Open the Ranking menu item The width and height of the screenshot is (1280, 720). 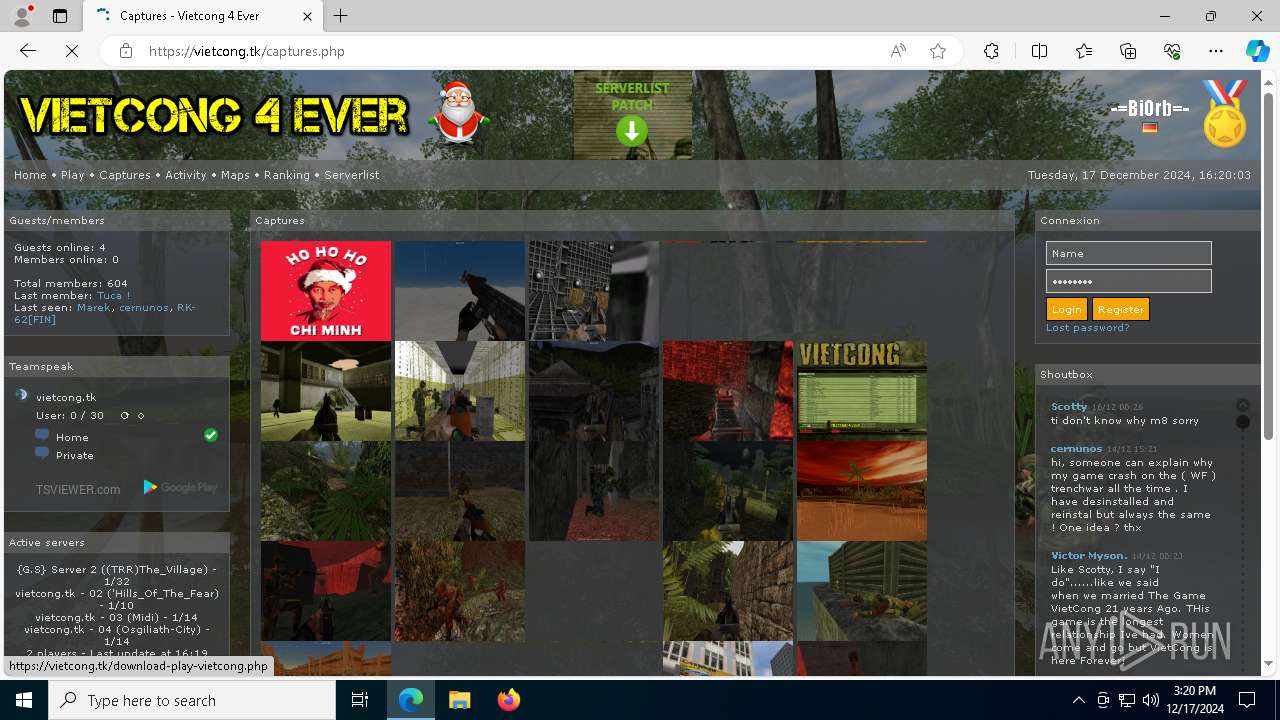tap(287, 175)
